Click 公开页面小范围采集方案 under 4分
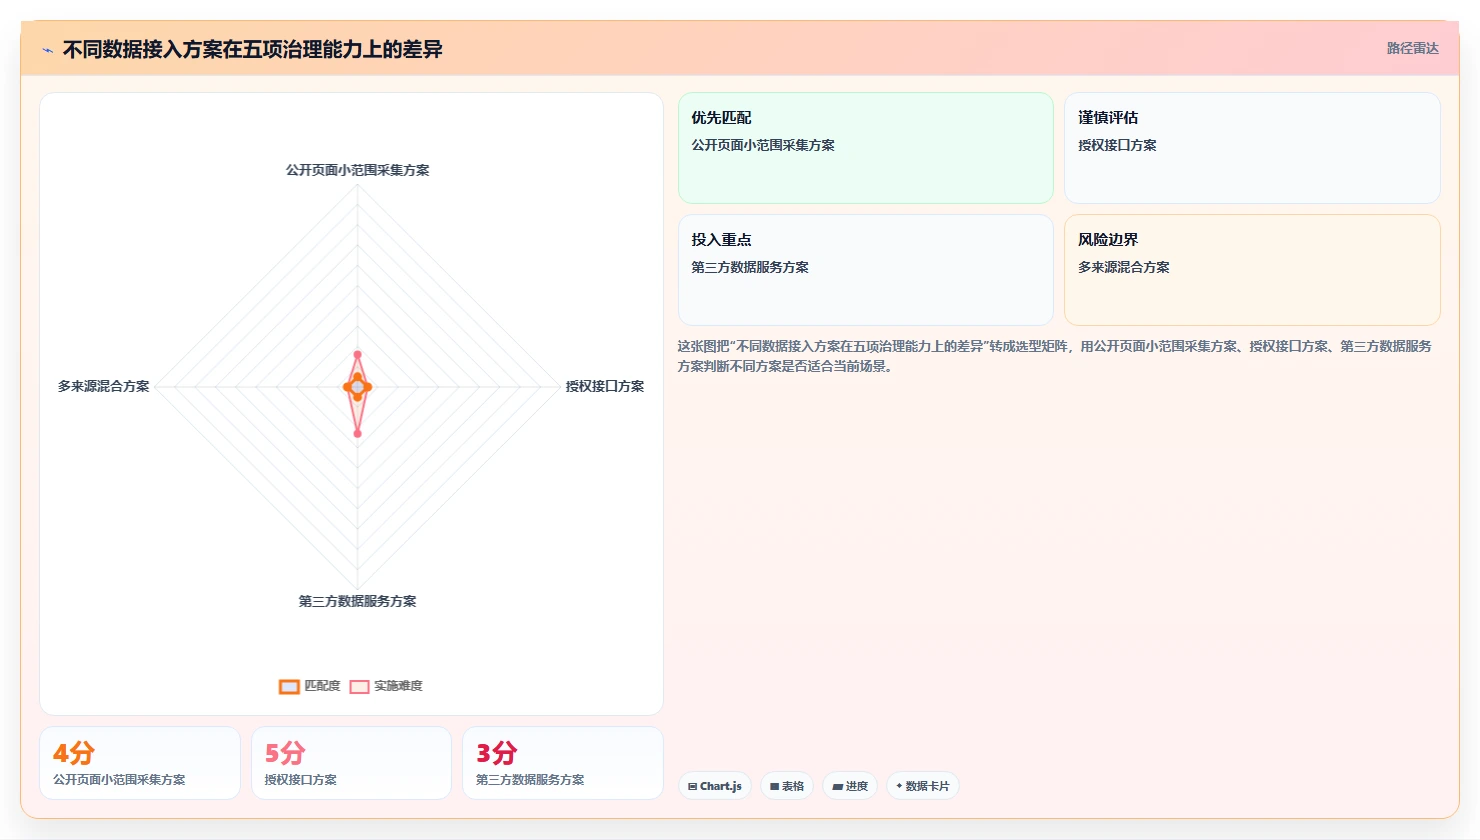 119,780
